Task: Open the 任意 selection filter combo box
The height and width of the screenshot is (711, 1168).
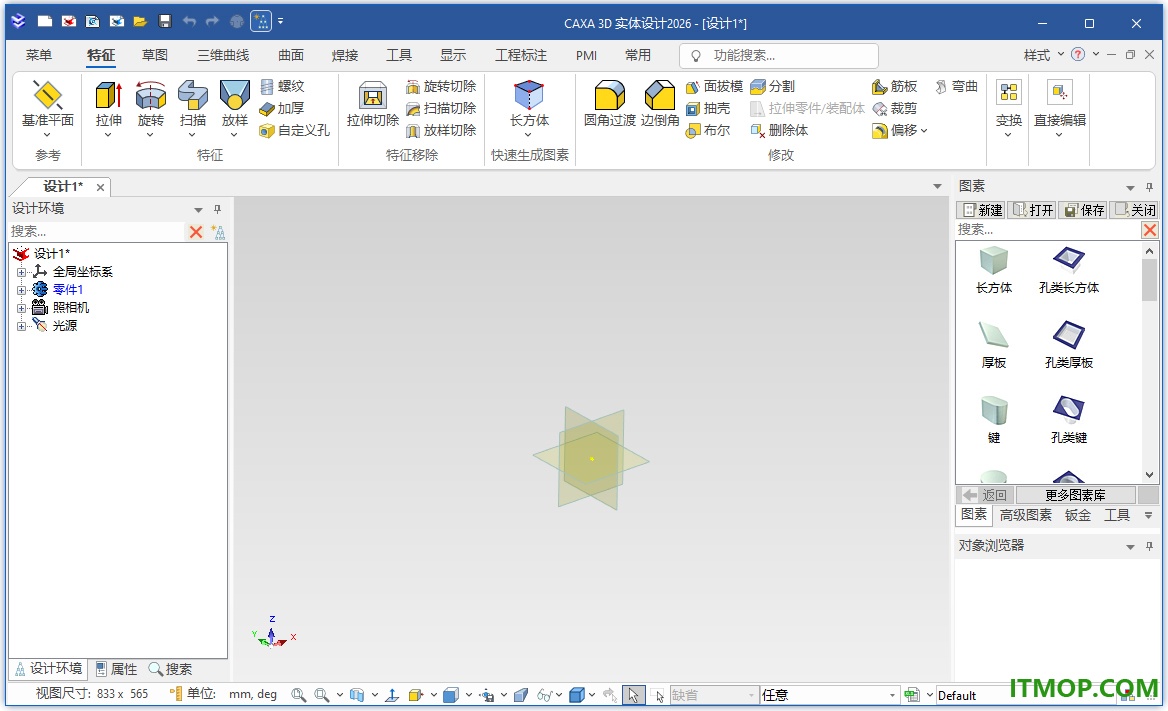Action: point(828,695)
